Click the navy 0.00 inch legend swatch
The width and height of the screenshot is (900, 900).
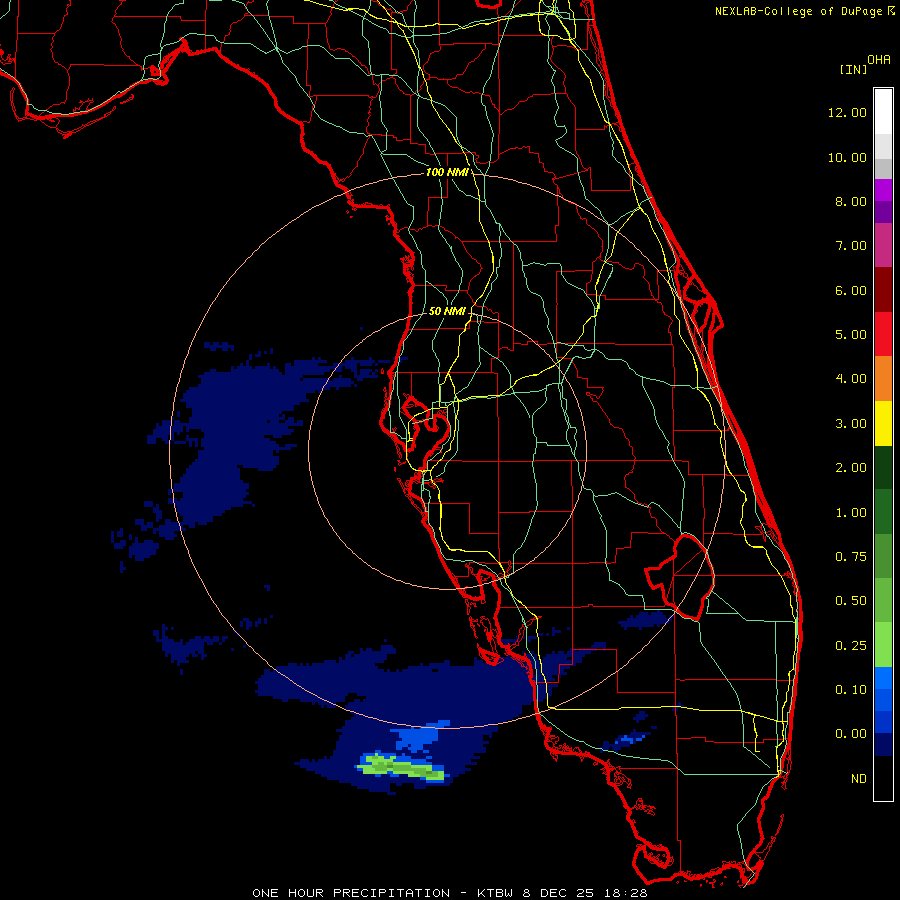pos(883,745)
